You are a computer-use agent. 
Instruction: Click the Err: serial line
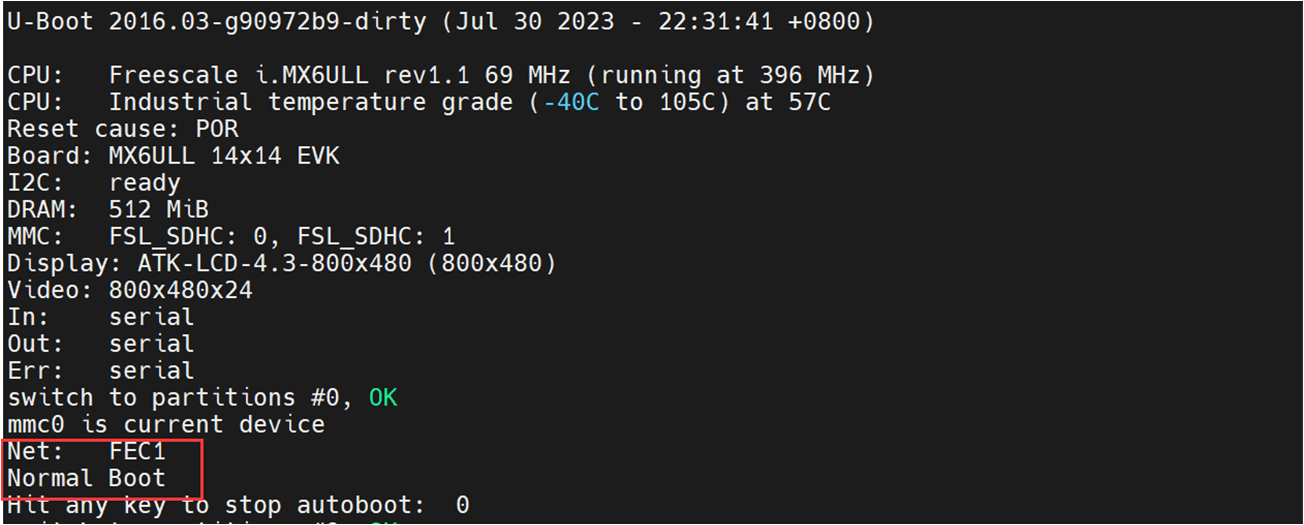[x=101, y=371]
